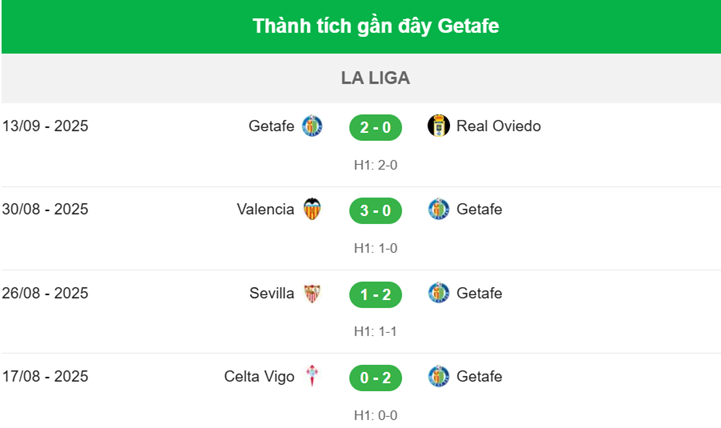Select the LA LIGA section header

point(375,78)
